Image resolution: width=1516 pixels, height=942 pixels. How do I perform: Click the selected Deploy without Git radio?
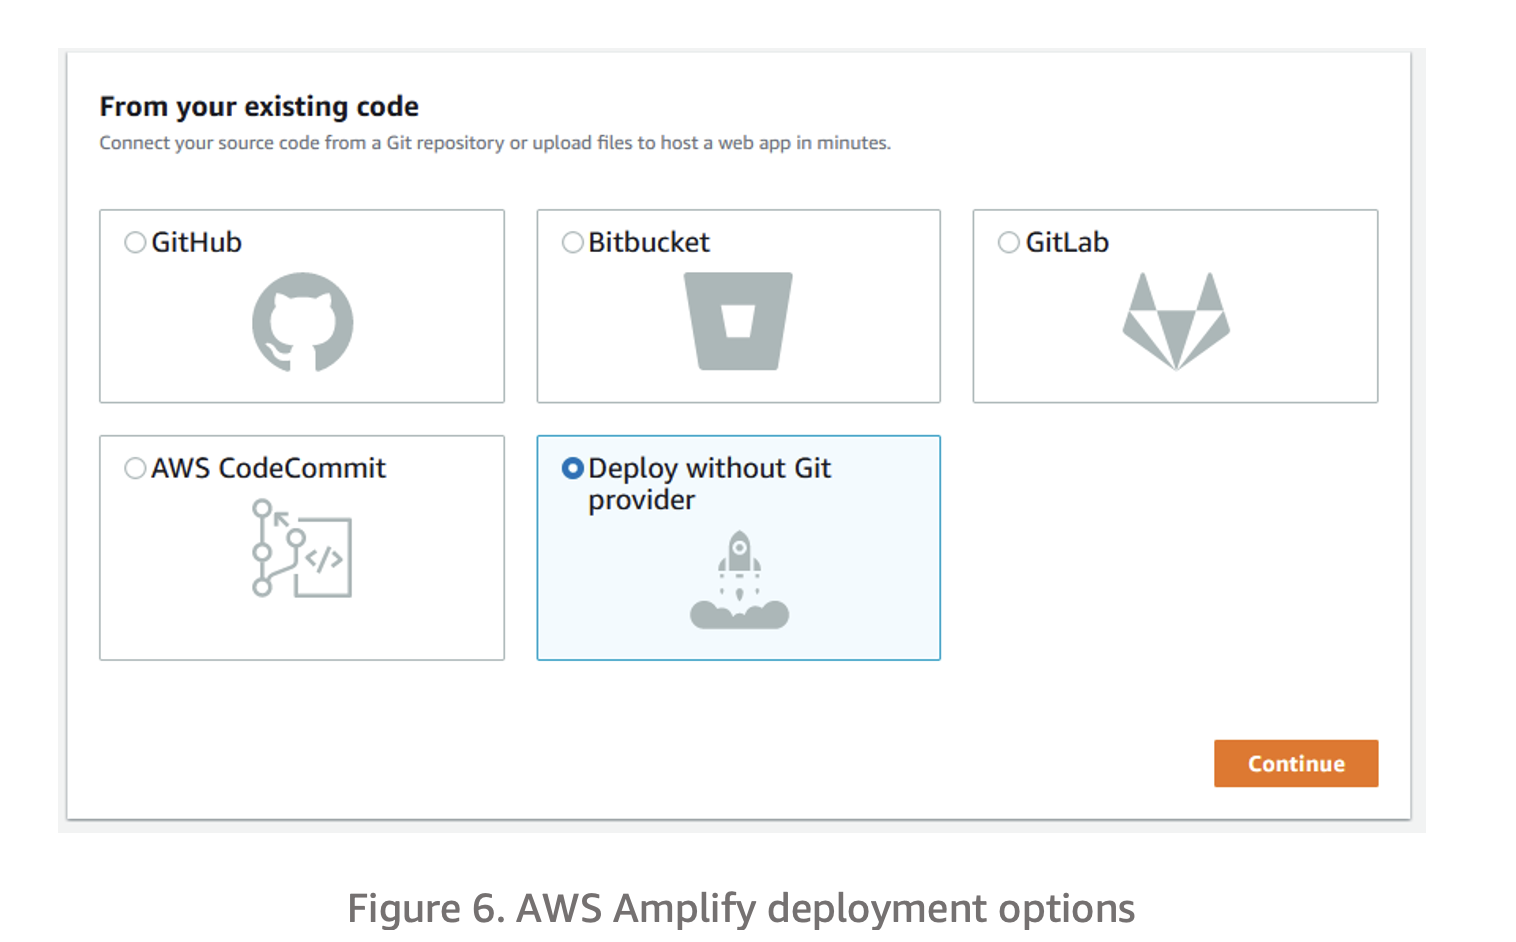tap(572, 468)
